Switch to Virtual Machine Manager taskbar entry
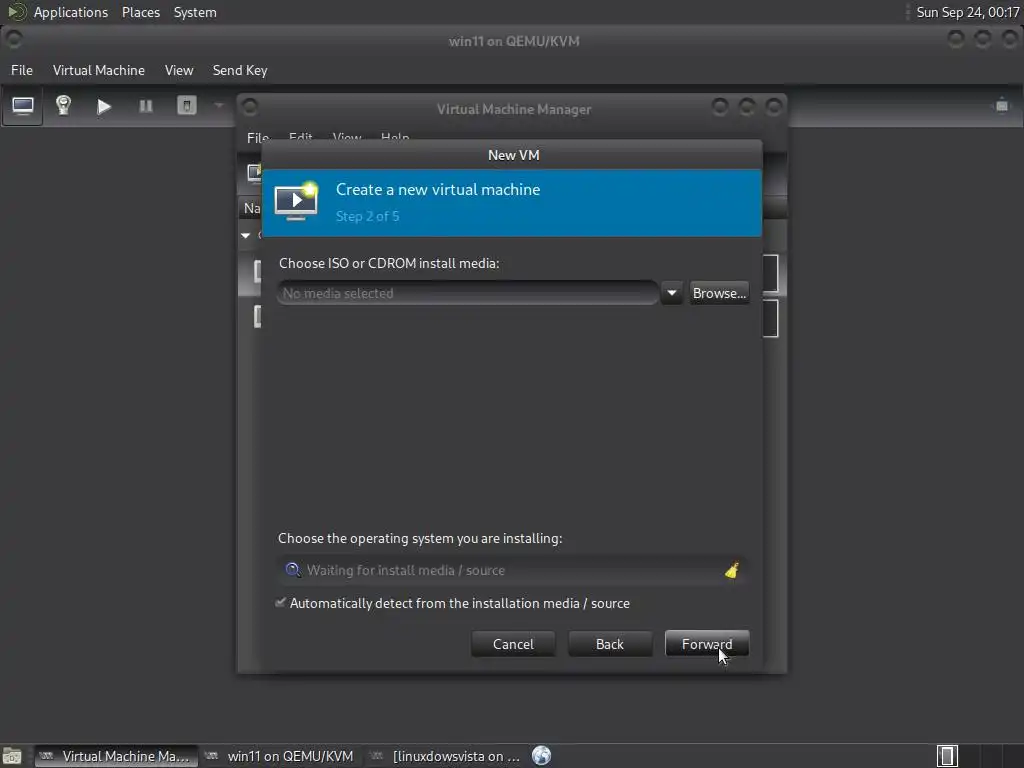This screenshot has width=1024, height=768. pos(116,756)
